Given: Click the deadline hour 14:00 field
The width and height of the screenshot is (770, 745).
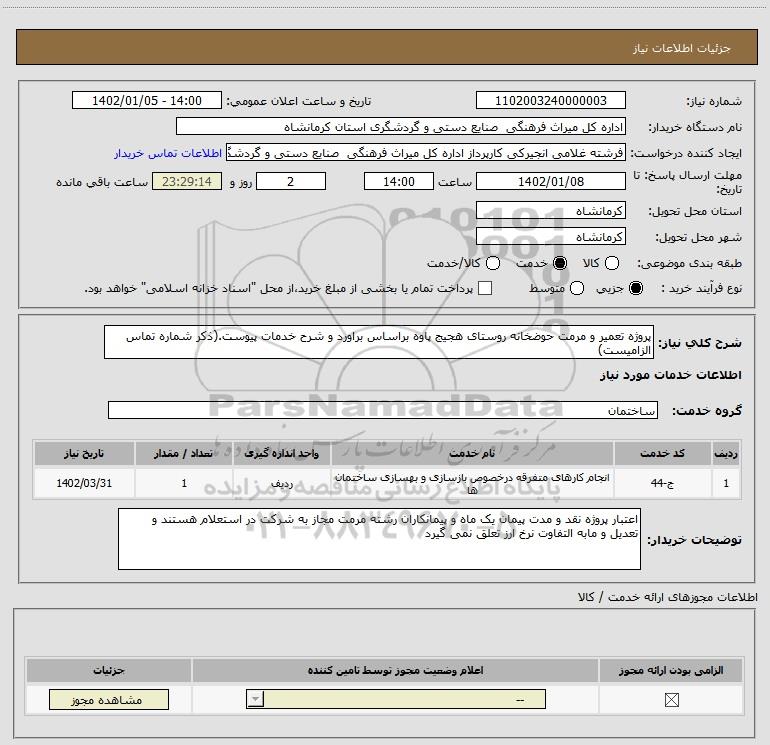Looking at the screenshot, I should pyautogui.click(x=399, y=181).
